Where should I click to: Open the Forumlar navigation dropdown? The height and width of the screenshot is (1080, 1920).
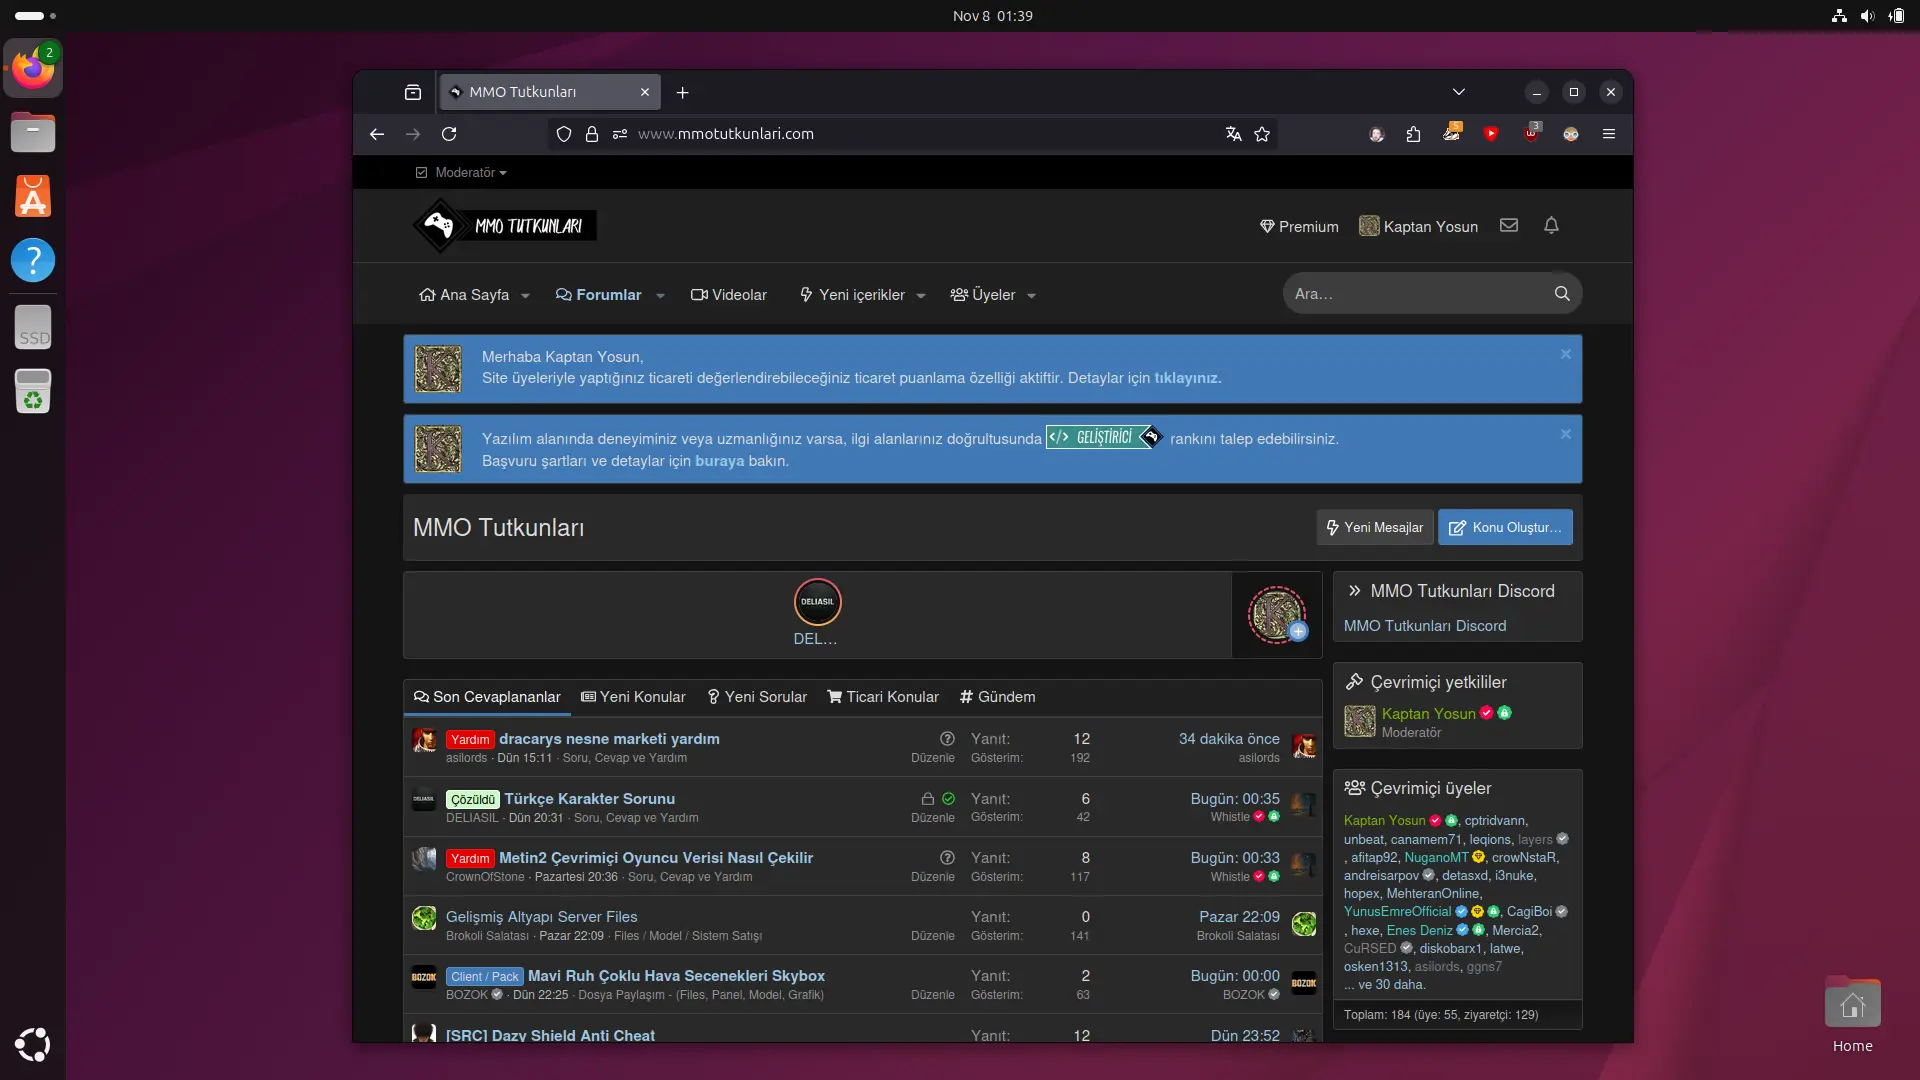click(x=608, y=294)
